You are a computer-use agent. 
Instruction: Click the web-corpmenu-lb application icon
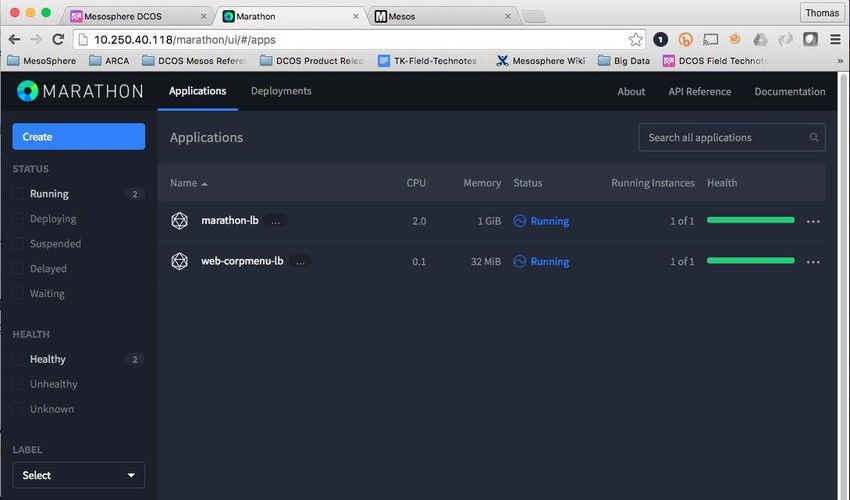pyautogui.click(x=179, y=261)
